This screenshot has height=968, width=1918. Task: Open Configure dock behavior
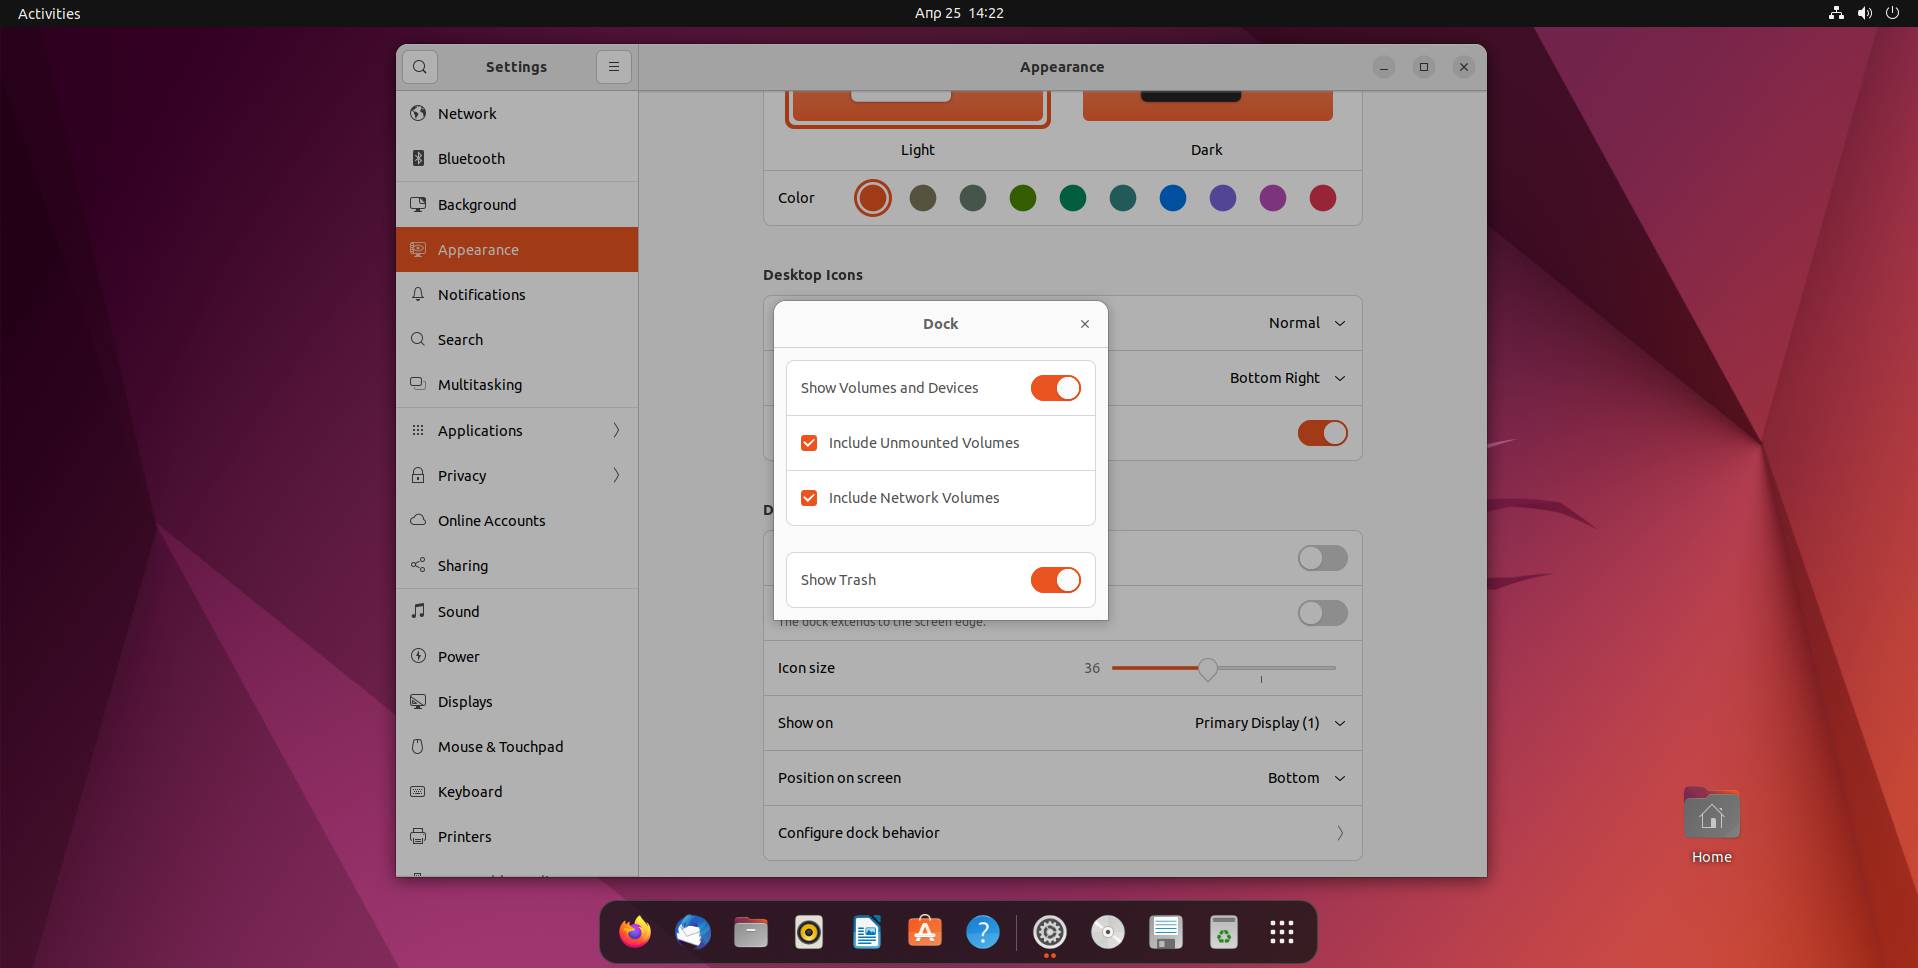pos(1061,832)
